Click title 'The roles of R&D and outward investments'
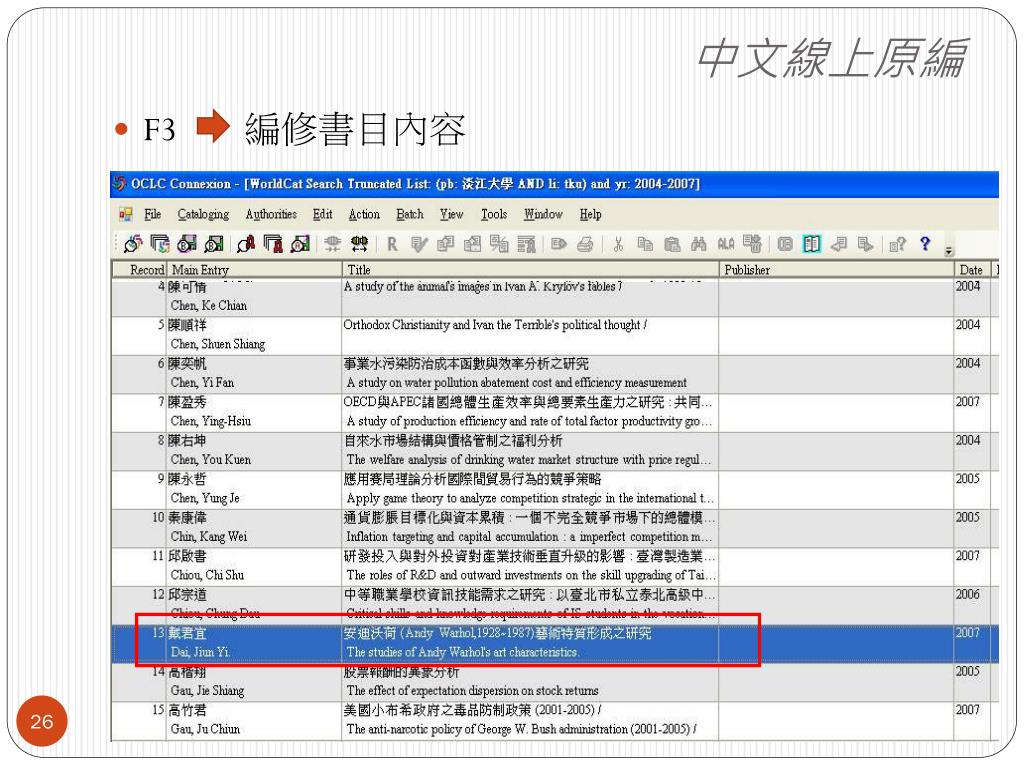The image size is (1024, 768). pyautogui.click(x=531, y=575)
